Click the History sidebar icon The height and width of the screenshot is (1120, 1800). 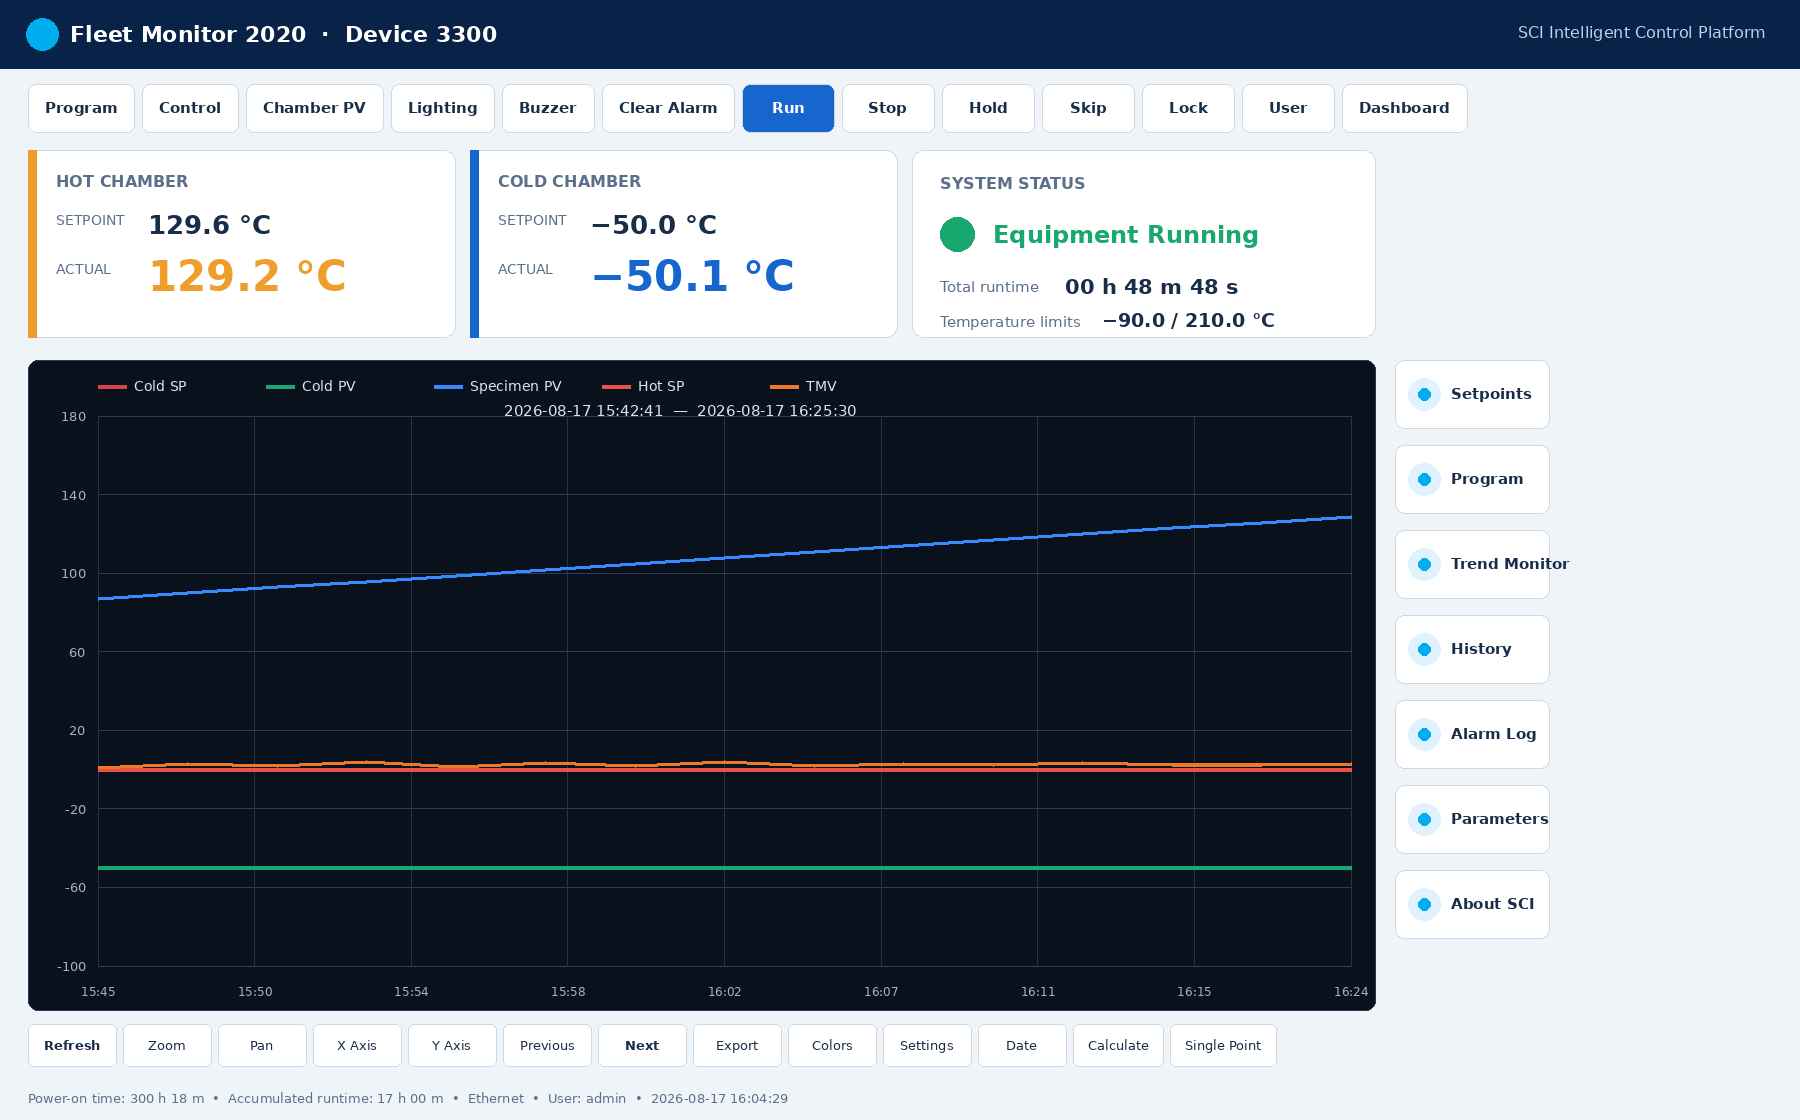1424,650
